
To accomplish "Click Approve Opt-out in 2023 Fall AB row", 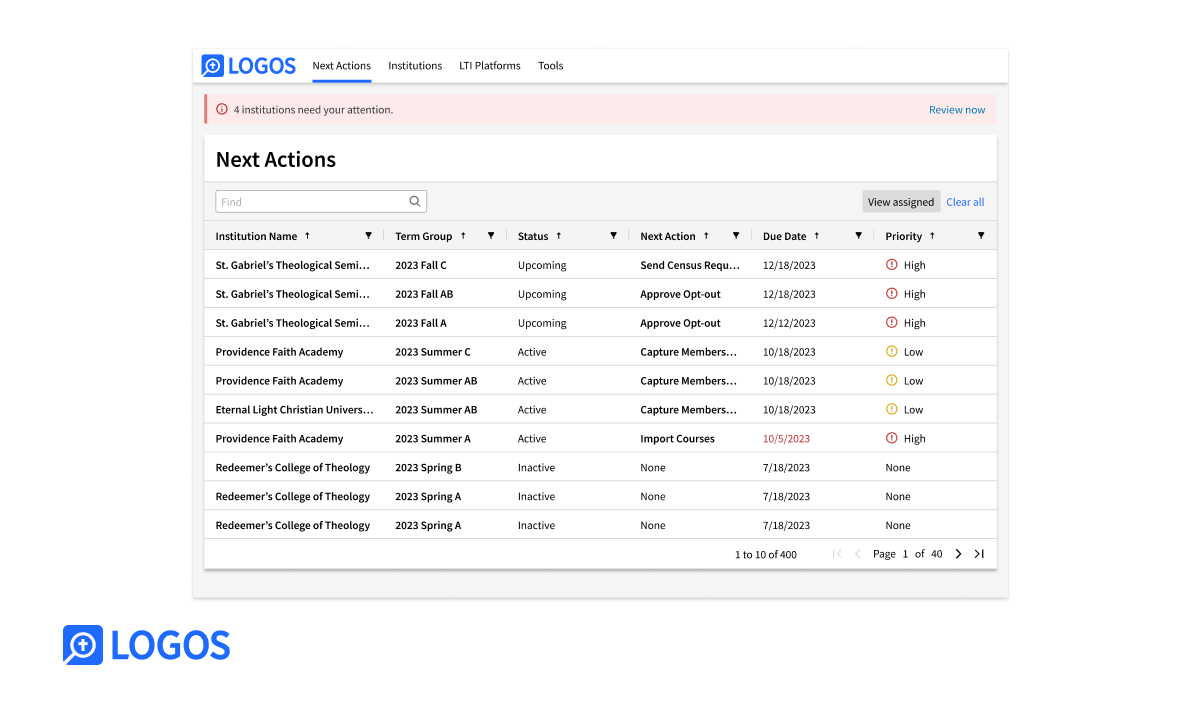I will 680,294.
